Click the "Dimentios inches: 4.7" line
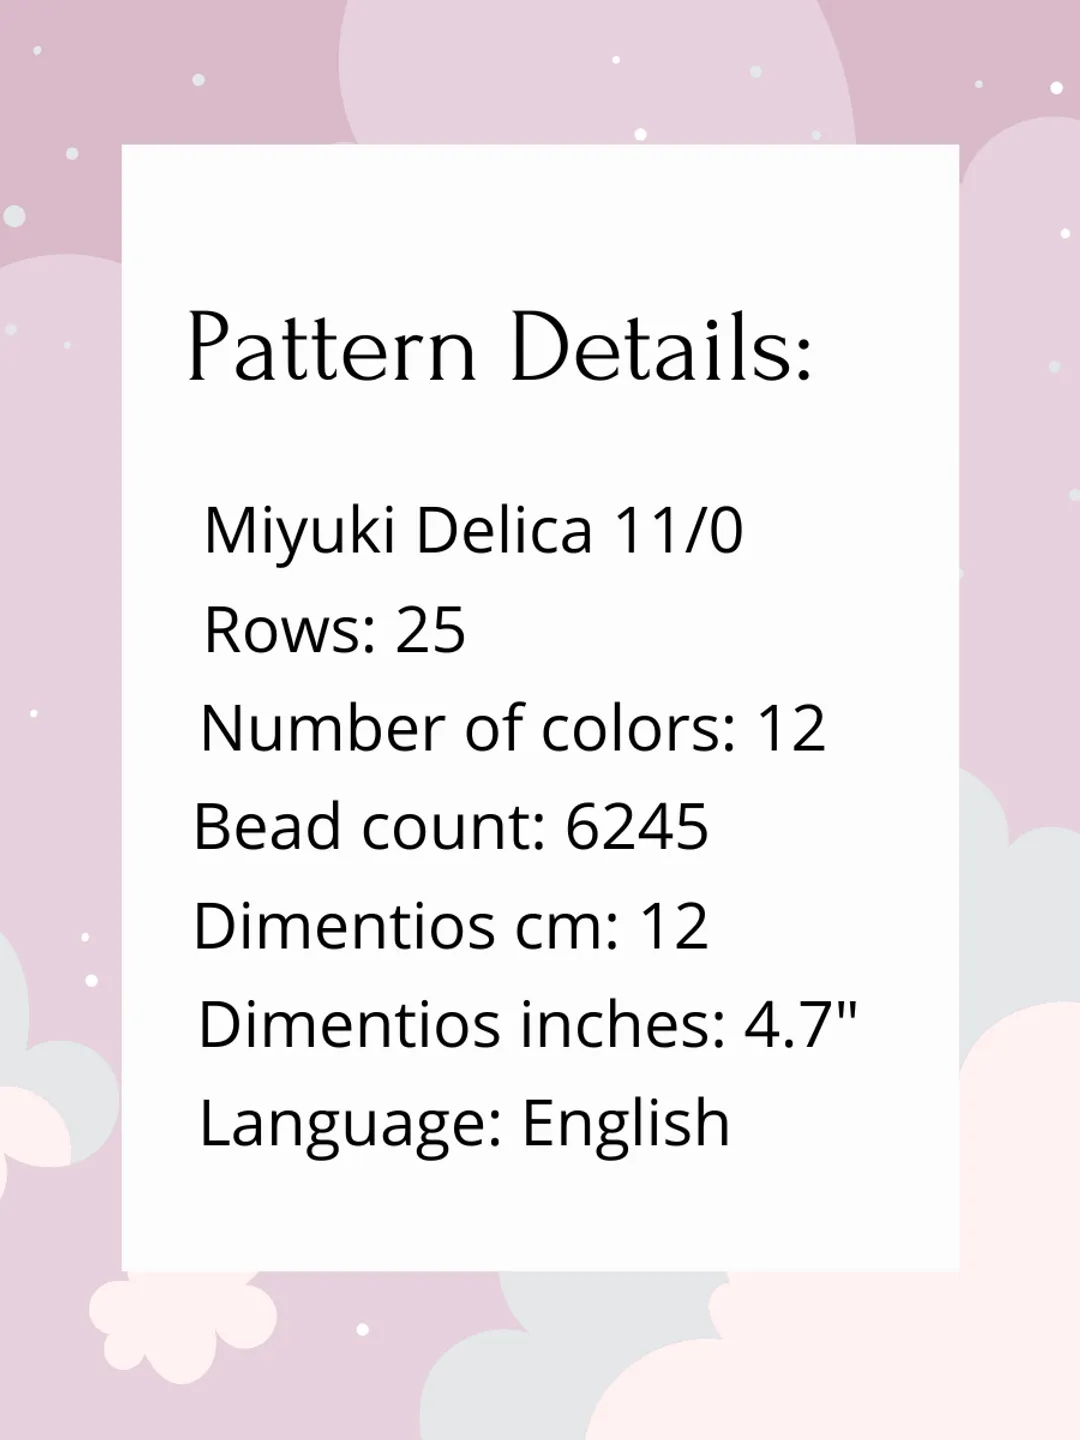The image size is (1080, 1440). pos(528,1025)
